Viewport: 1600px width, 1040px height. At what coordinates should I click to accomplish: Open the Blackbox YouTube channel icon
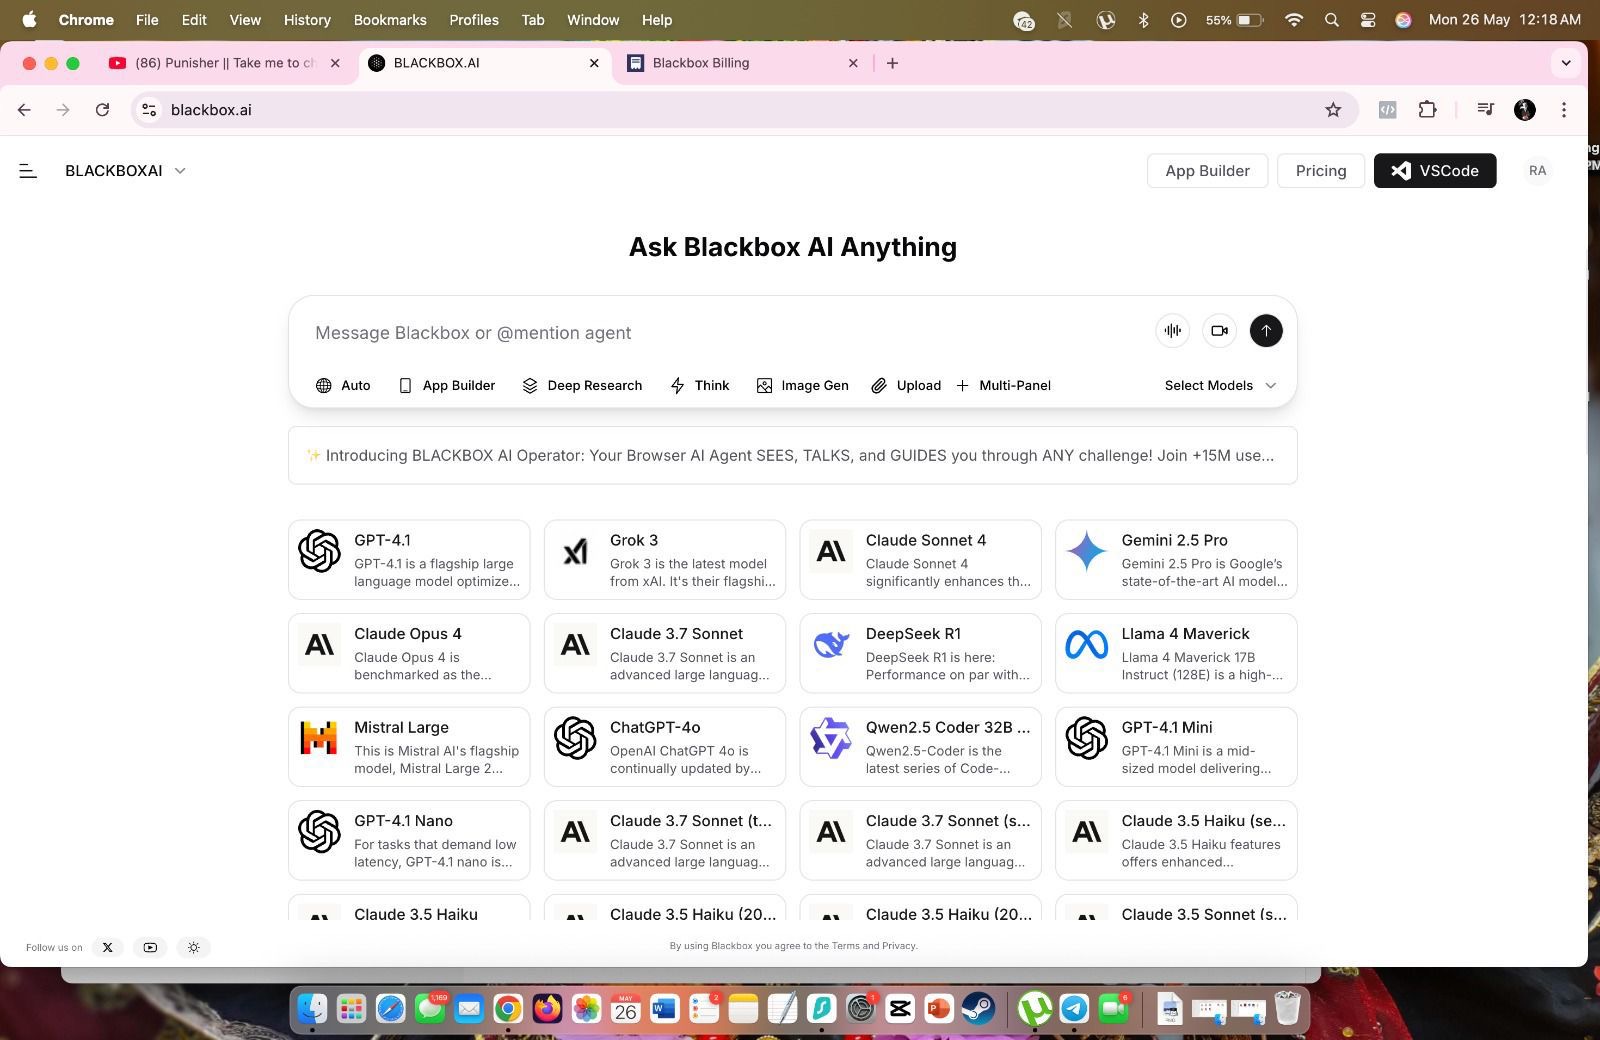coord(150,947)
